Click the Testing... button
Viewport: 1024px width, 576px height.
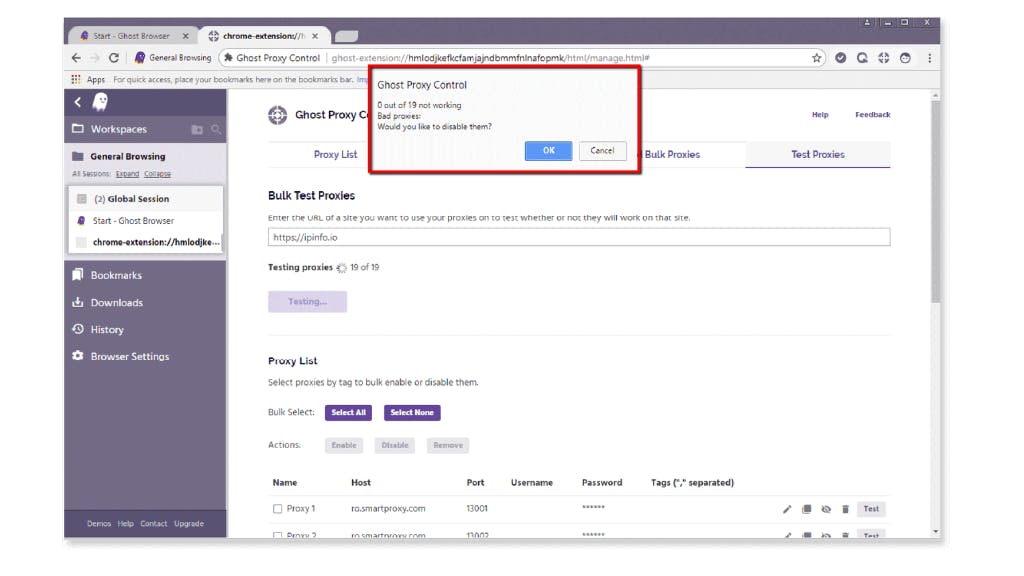pyautogui.click(x=308, y=302)
